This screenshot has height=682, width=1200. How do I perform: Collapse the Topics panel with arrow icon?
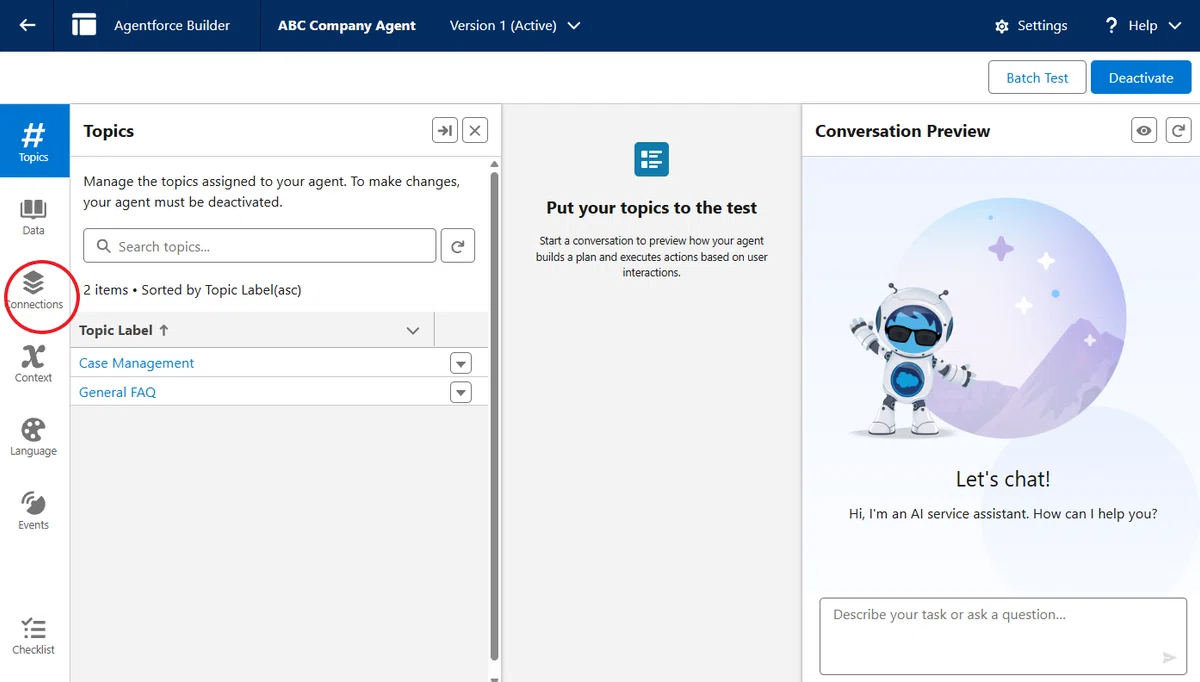(x=445, y=130)
